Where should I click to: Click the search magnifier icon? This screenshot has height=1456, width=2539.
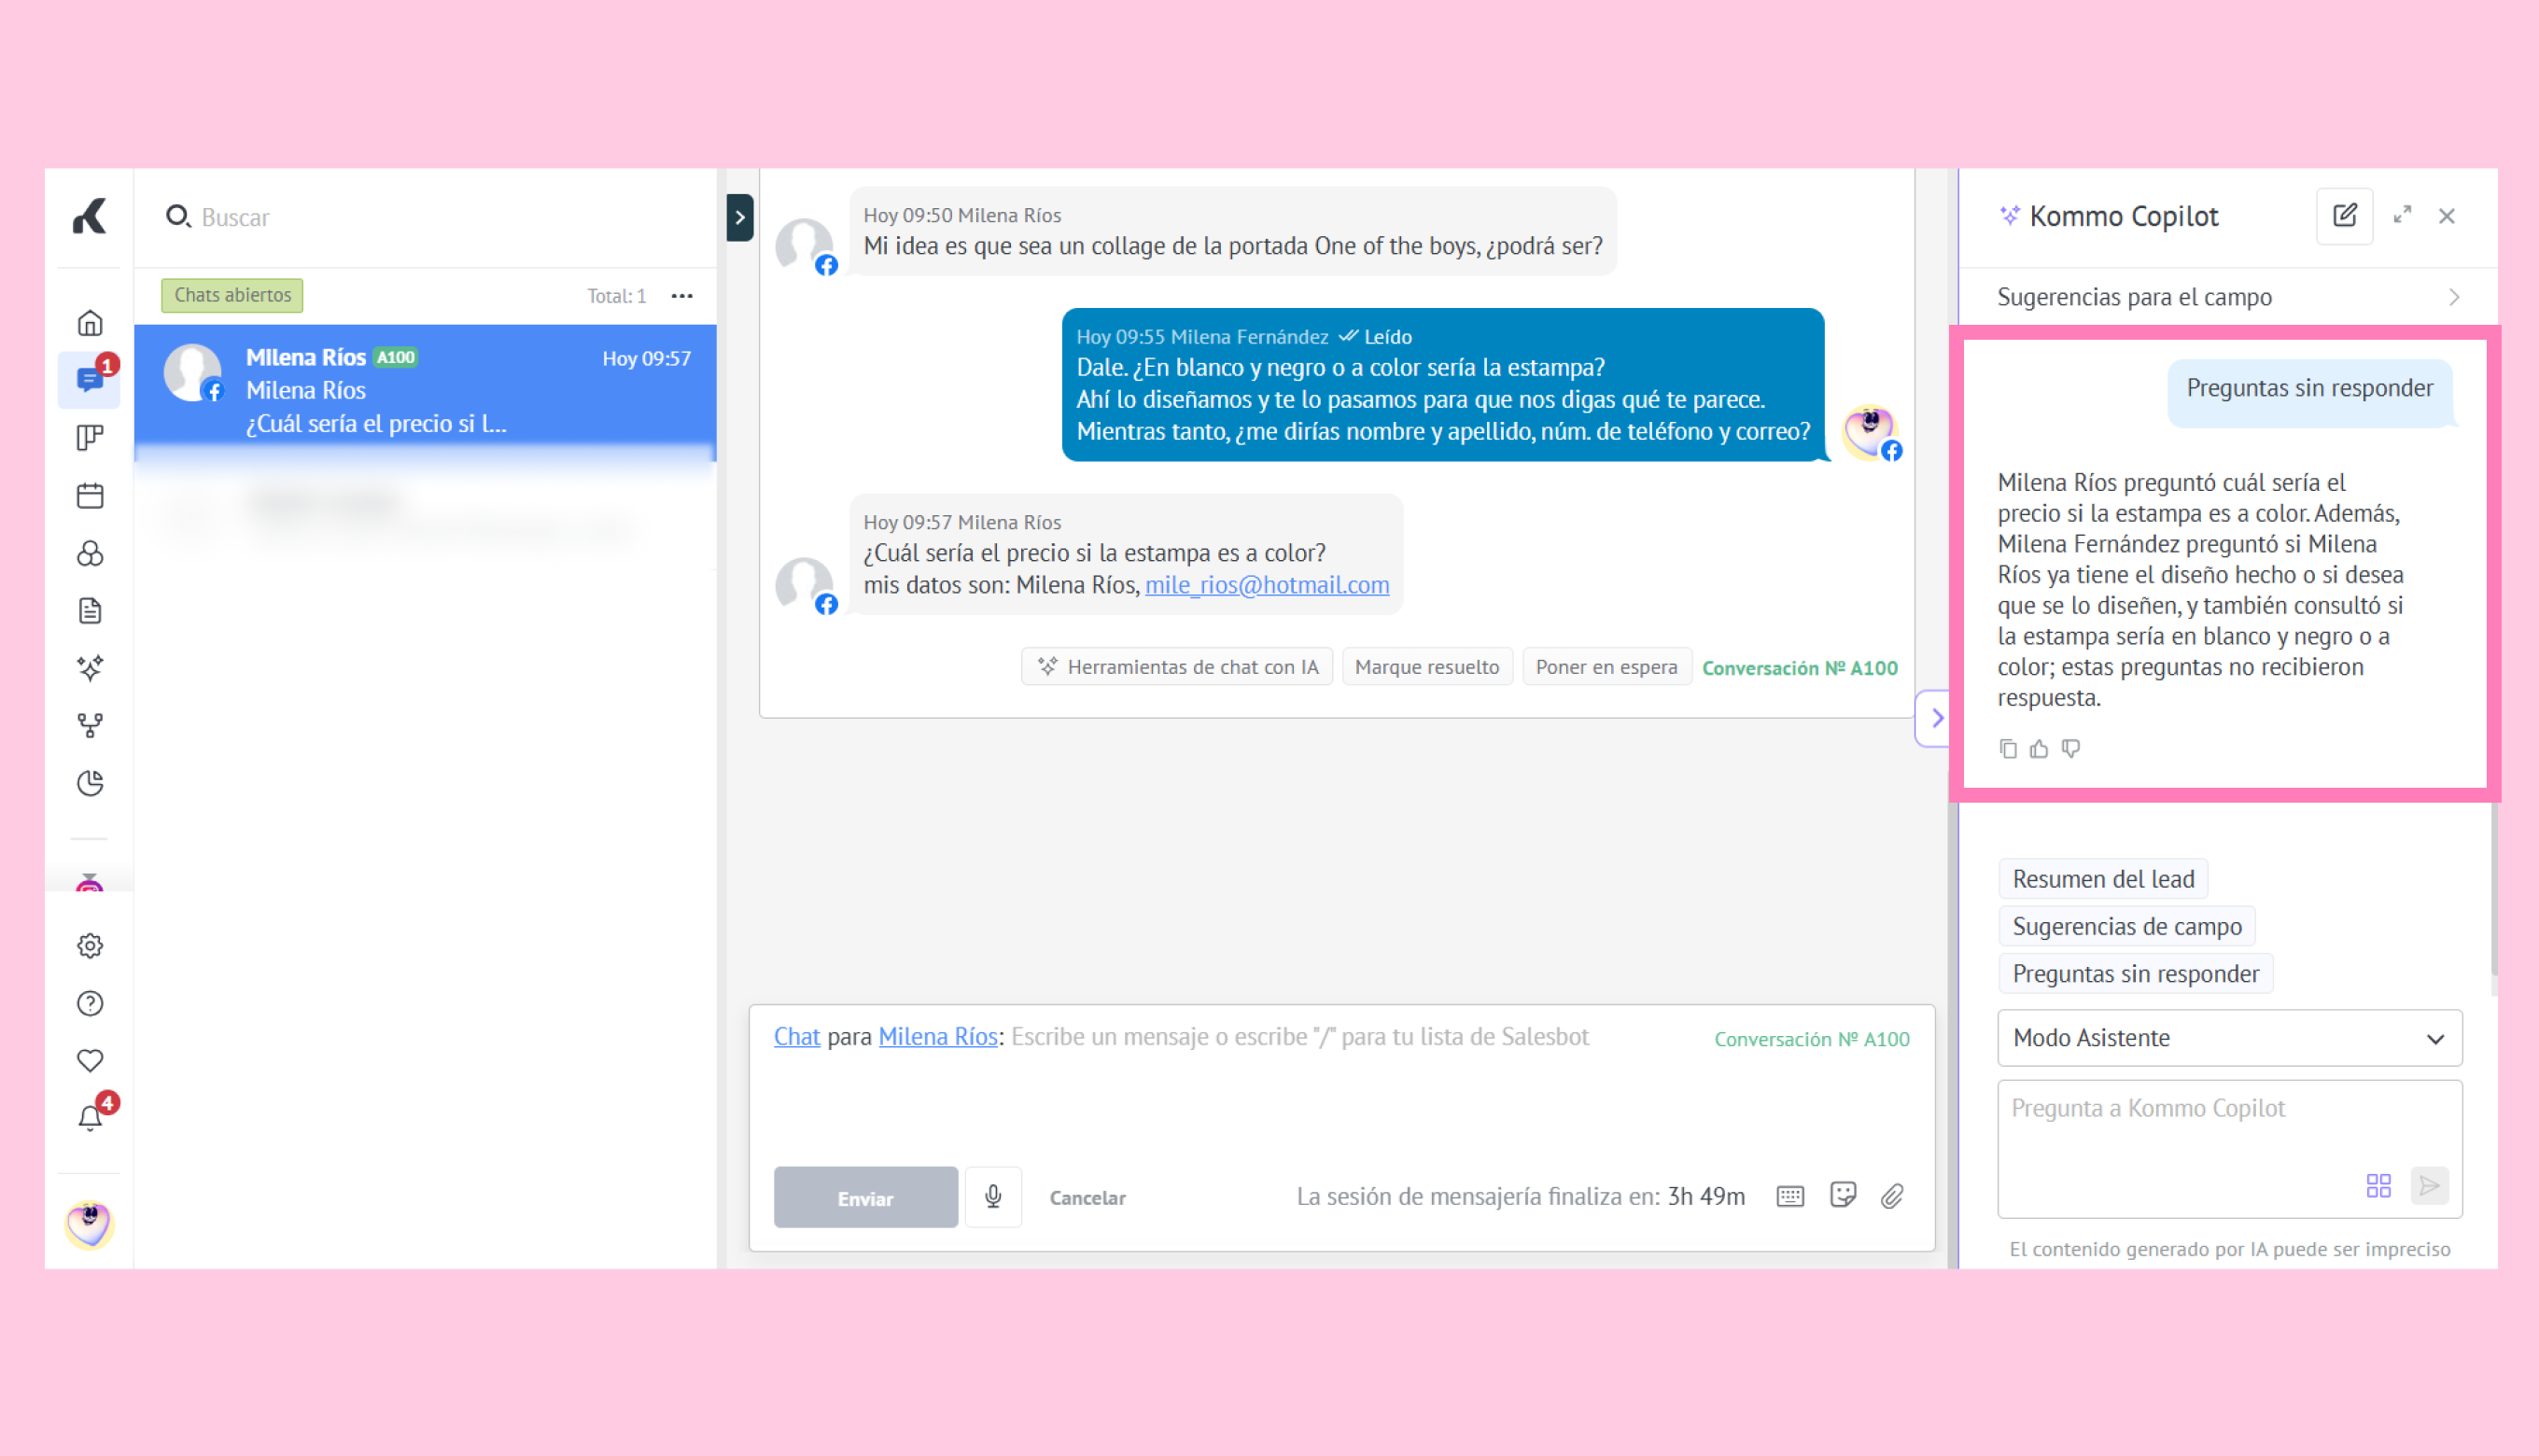(177, 216)
